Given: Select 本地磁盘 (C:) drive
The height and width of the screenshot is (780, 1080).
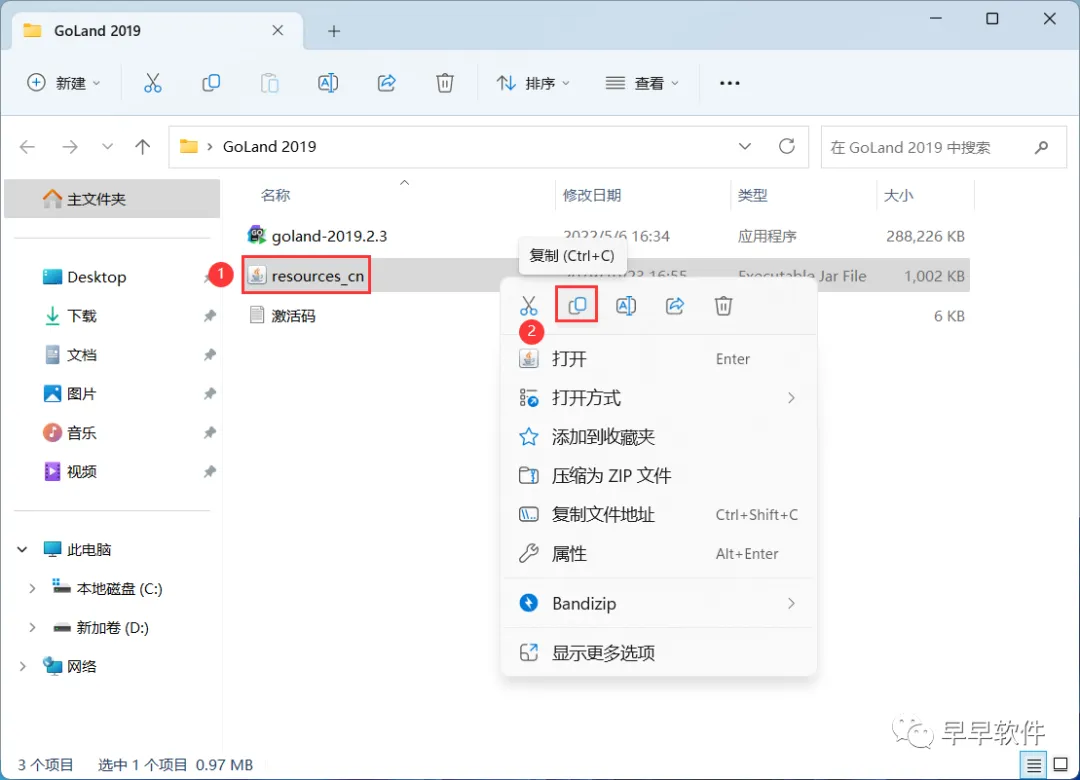Looking at the screenshot, I should point(108,588).
